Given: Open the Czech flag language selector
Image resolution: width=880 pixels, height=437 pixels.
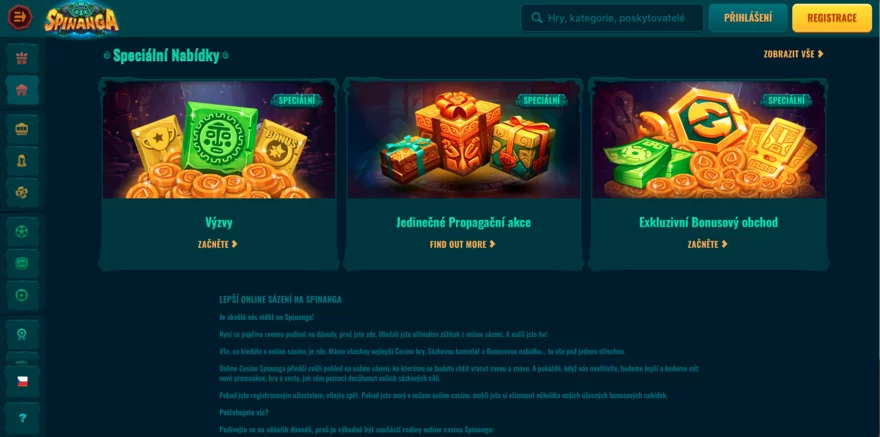Looking at the screenshot, I should coord(22,381).
